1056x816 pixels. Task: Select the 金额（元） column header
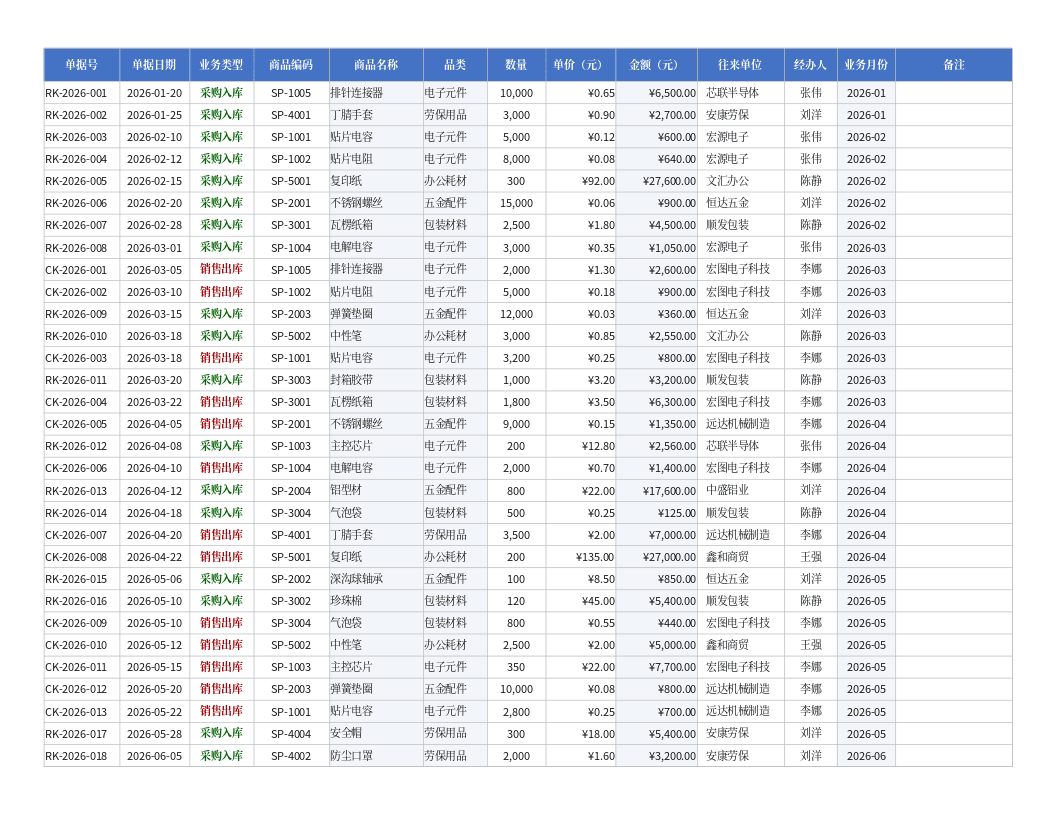657,65
